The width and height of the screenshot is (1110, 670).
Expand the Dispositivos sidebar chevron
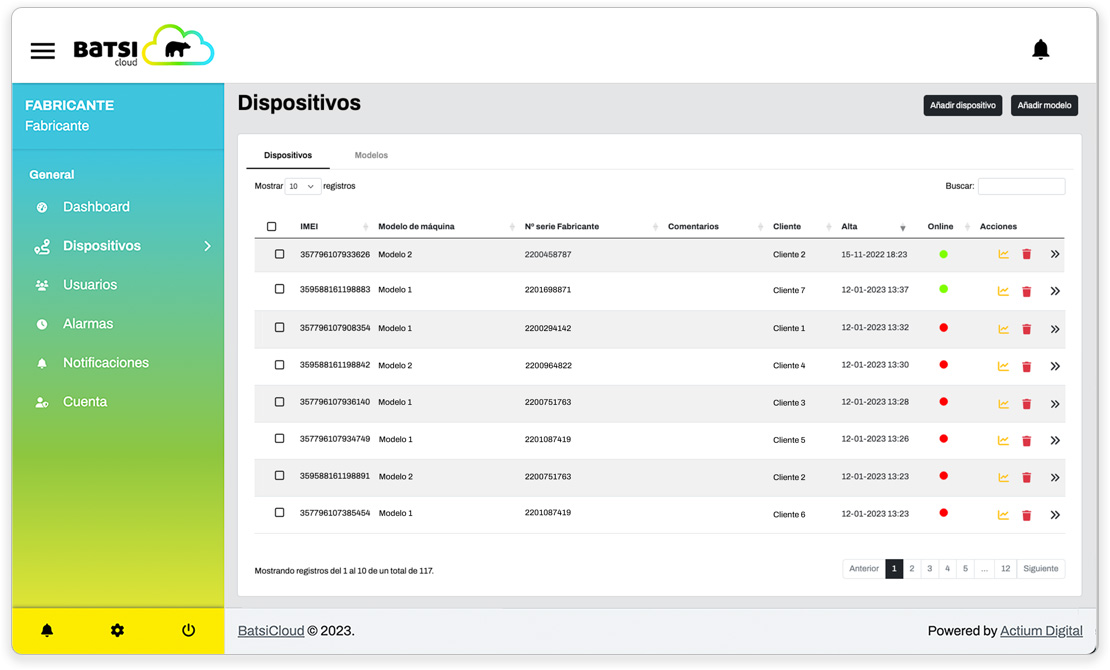coord(208,246)
